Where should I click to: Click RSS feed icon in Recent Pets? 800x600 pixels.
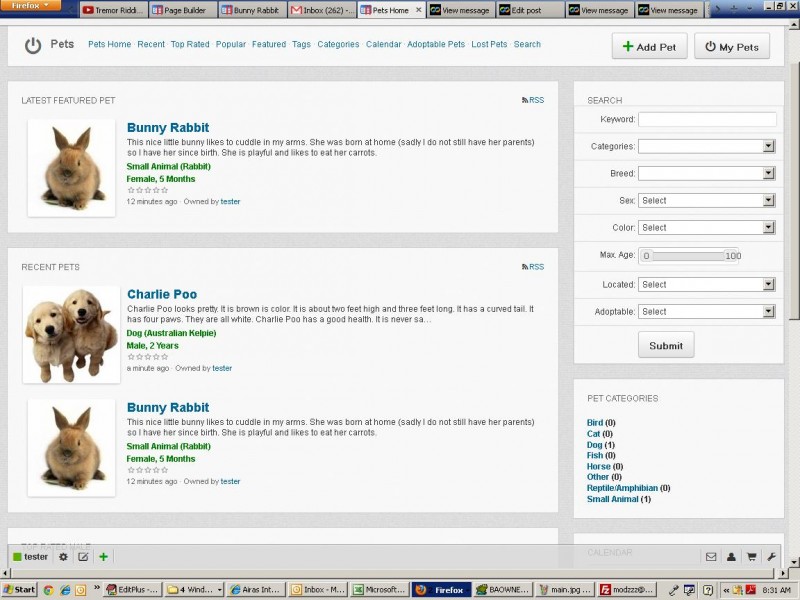click(x=524, y=267)
